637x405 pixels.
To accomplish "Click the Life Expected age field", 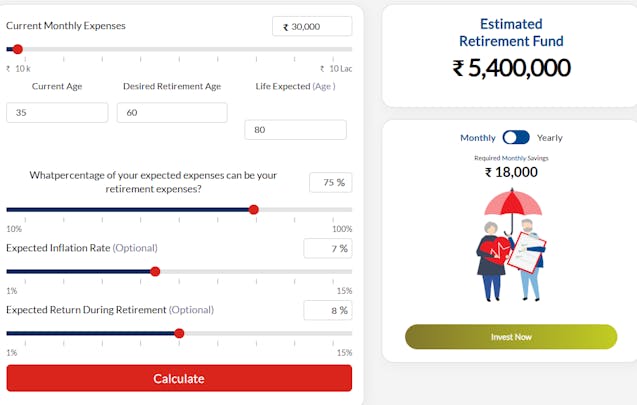I will (x=296, y=130).
